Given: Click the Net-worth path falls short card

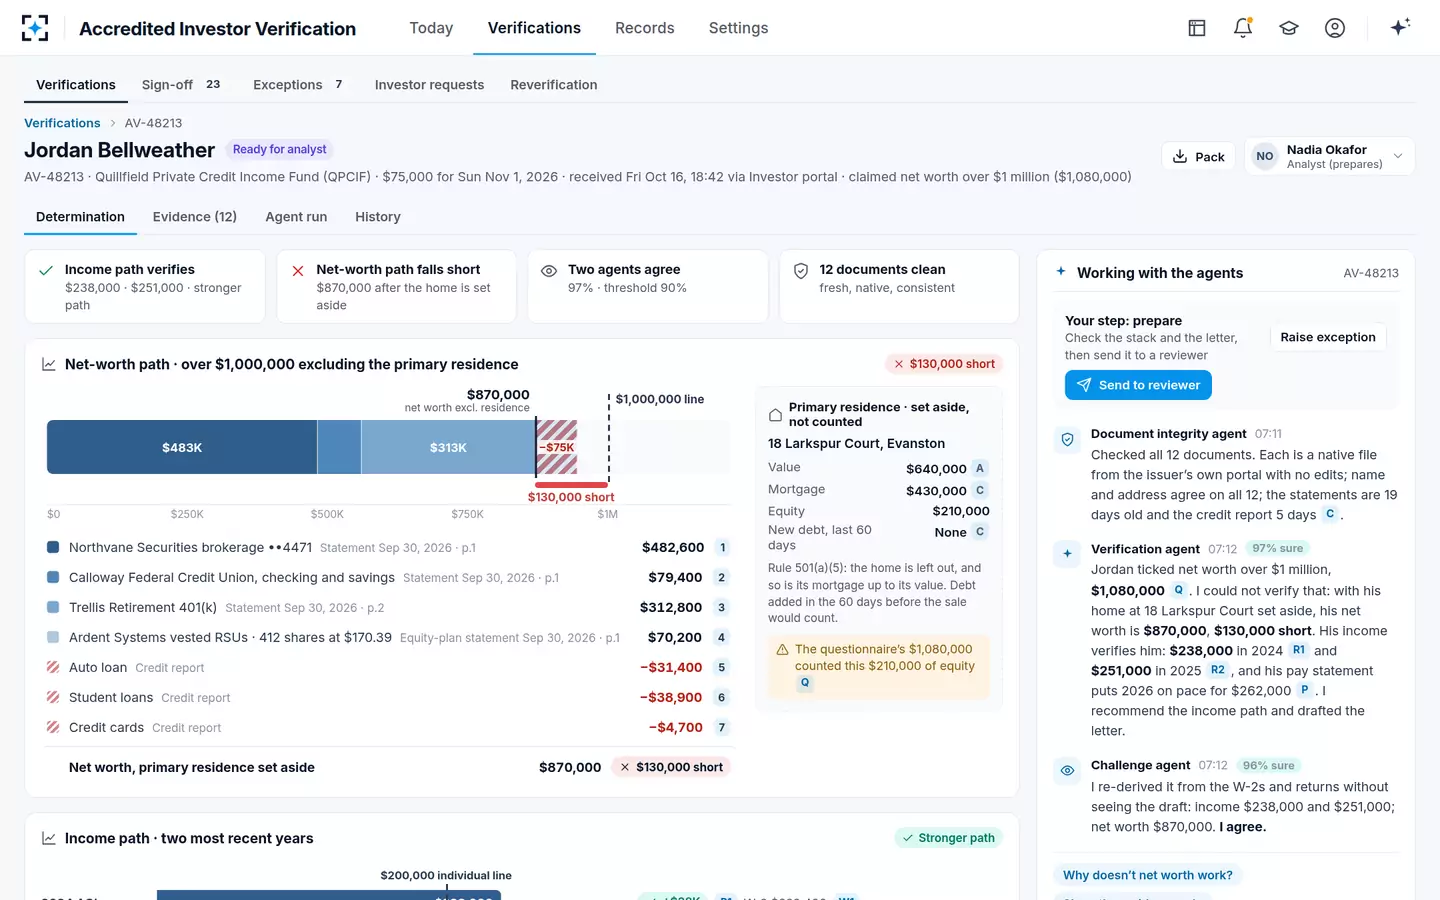Looking at the screenshot, I should [397, 287].
